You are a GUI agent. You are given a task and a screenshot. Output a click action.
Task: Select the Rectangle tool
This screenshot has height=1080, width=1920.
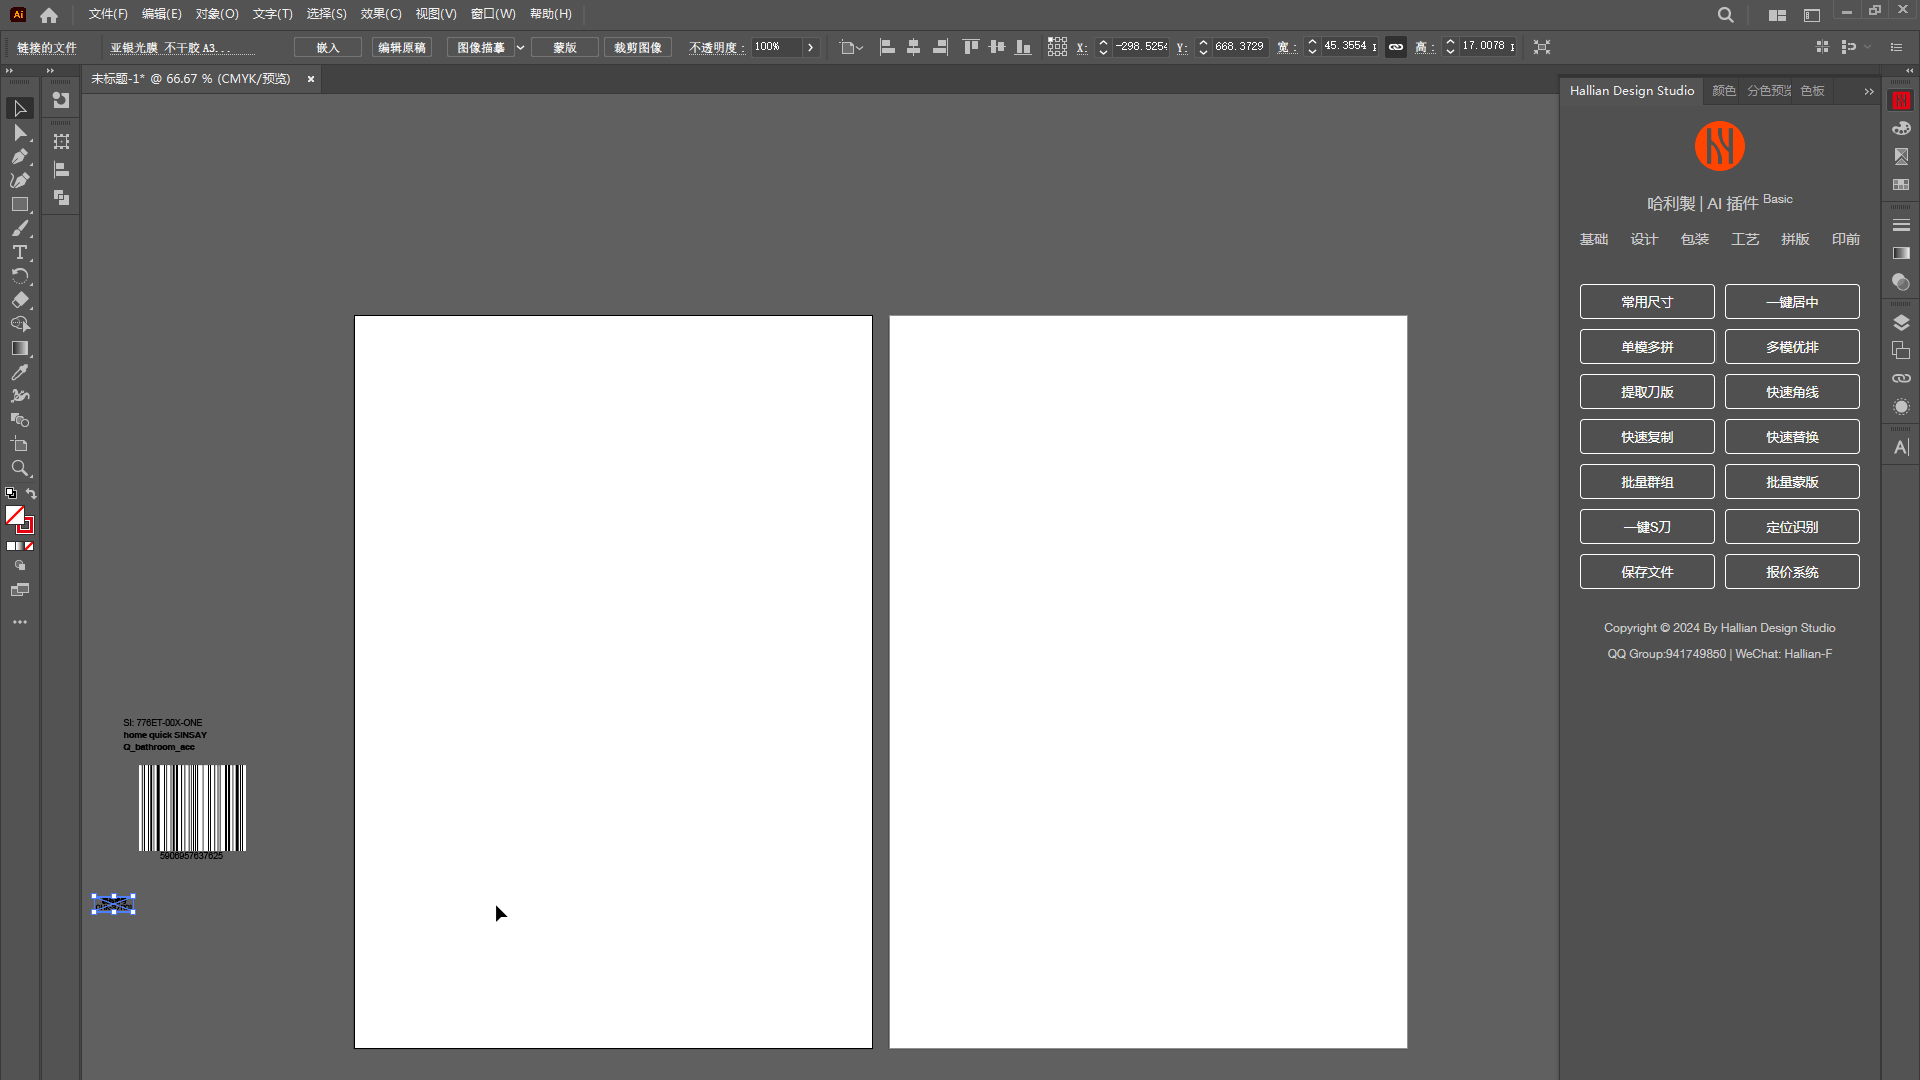coord(20,204)
